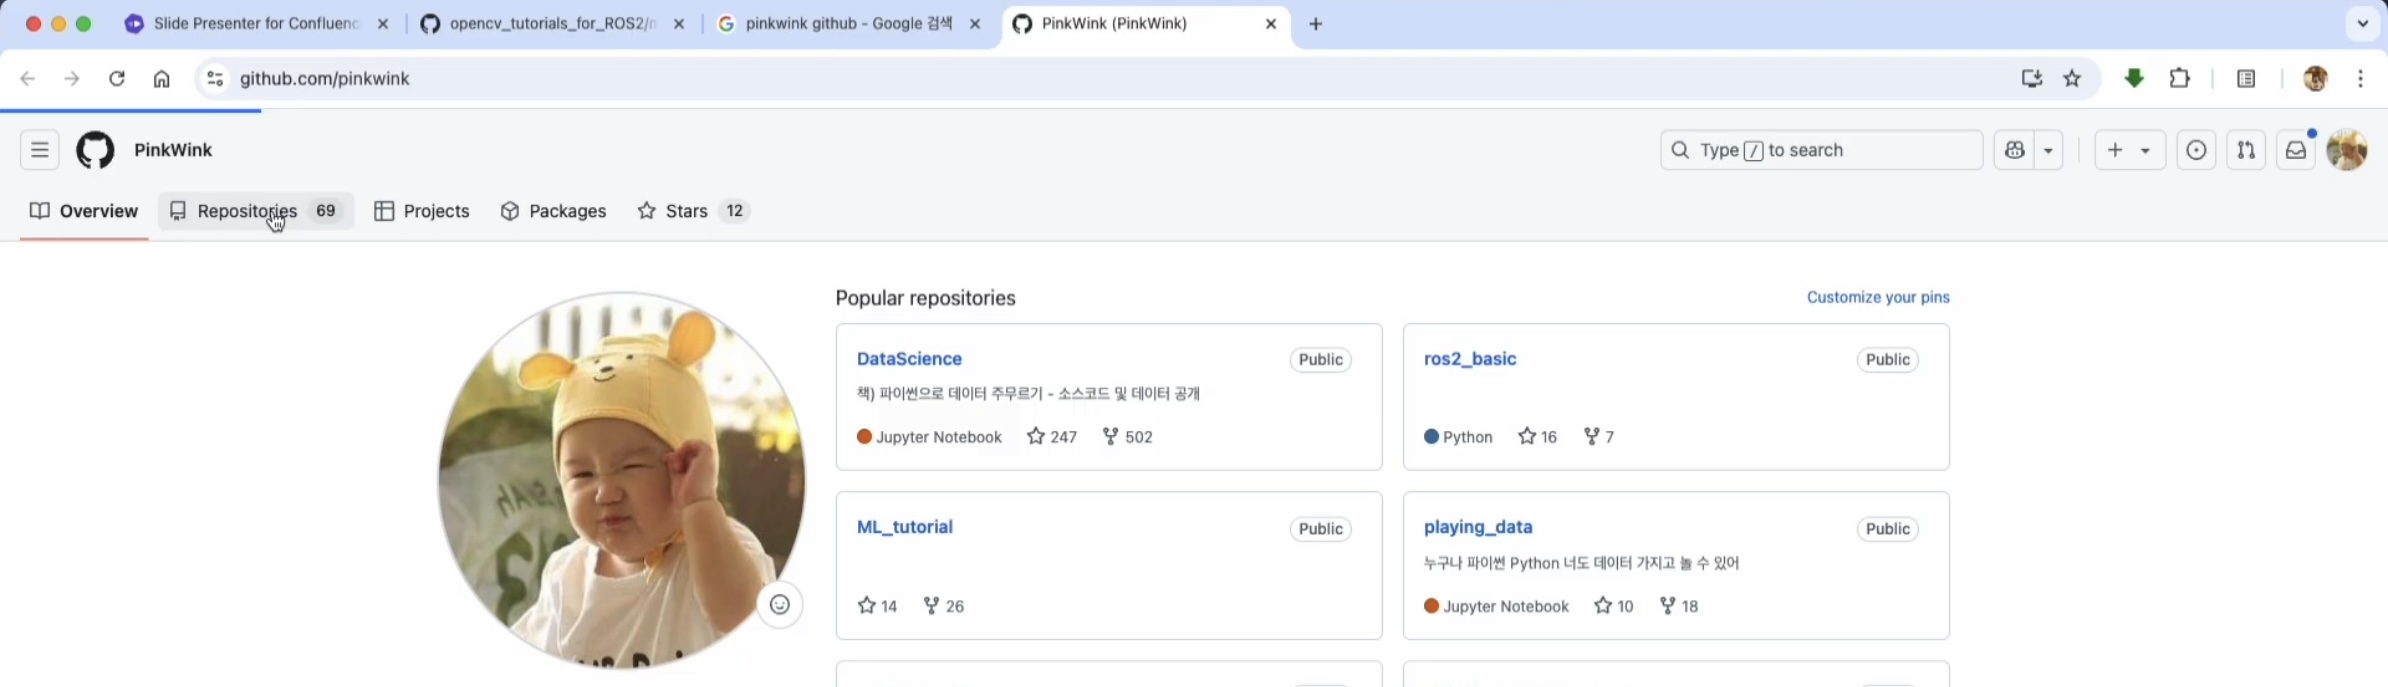This screenshot has height=687, width=2388.
Task: Open the user avatar menu in GitHub header
Action: [x=2347, y=150]
